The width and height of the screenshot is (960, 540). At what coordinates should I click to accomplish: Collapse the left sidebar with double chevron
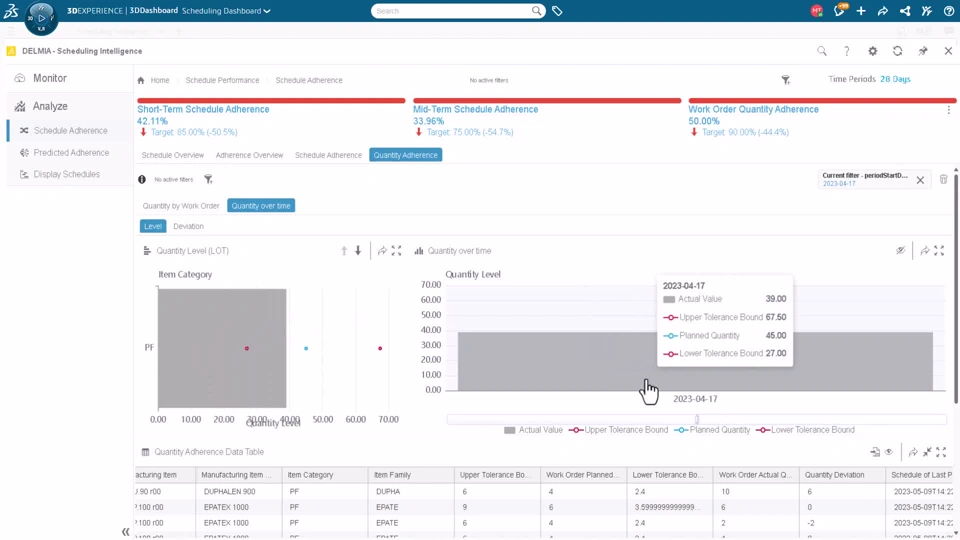click(x=126, y=531)
